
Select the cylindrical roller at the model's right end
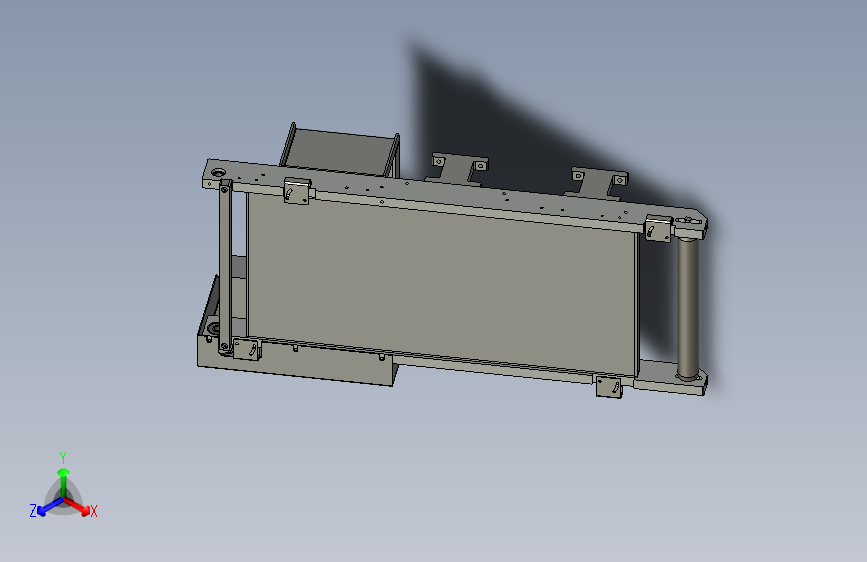pos(688,308)
